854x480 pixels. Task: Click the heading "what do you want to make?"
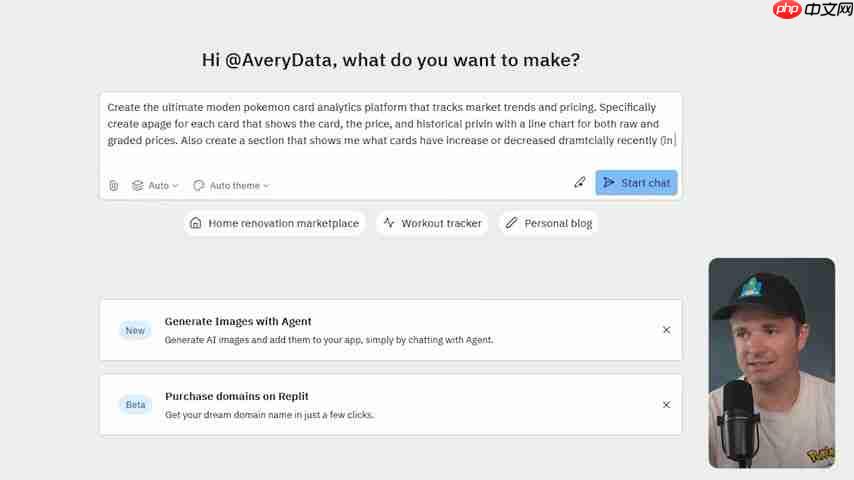[461, 60]
